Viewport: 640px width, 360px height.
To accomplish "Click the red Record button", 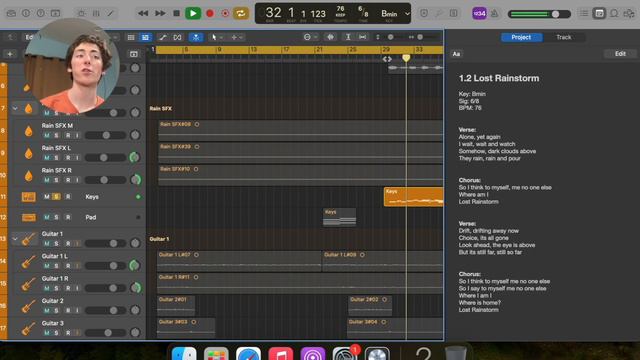I will pos(210,13).
